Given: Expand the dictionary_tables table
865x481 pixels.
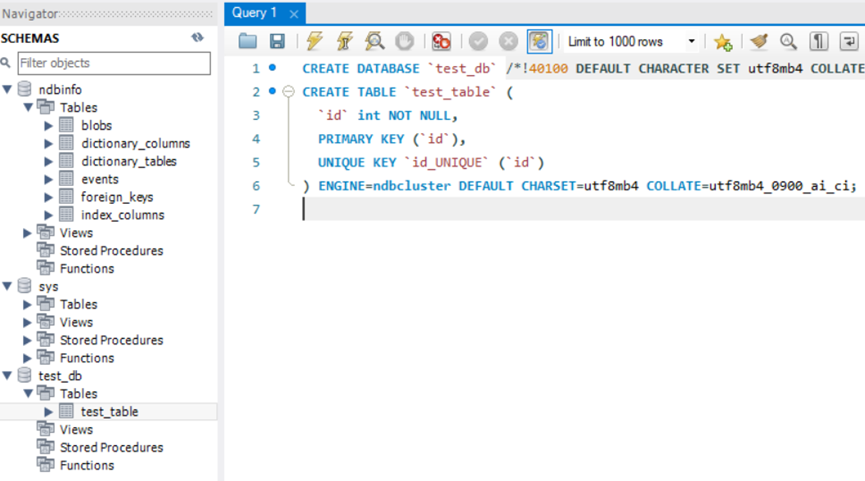Looking at the screenshot, I should click(48, 162).
